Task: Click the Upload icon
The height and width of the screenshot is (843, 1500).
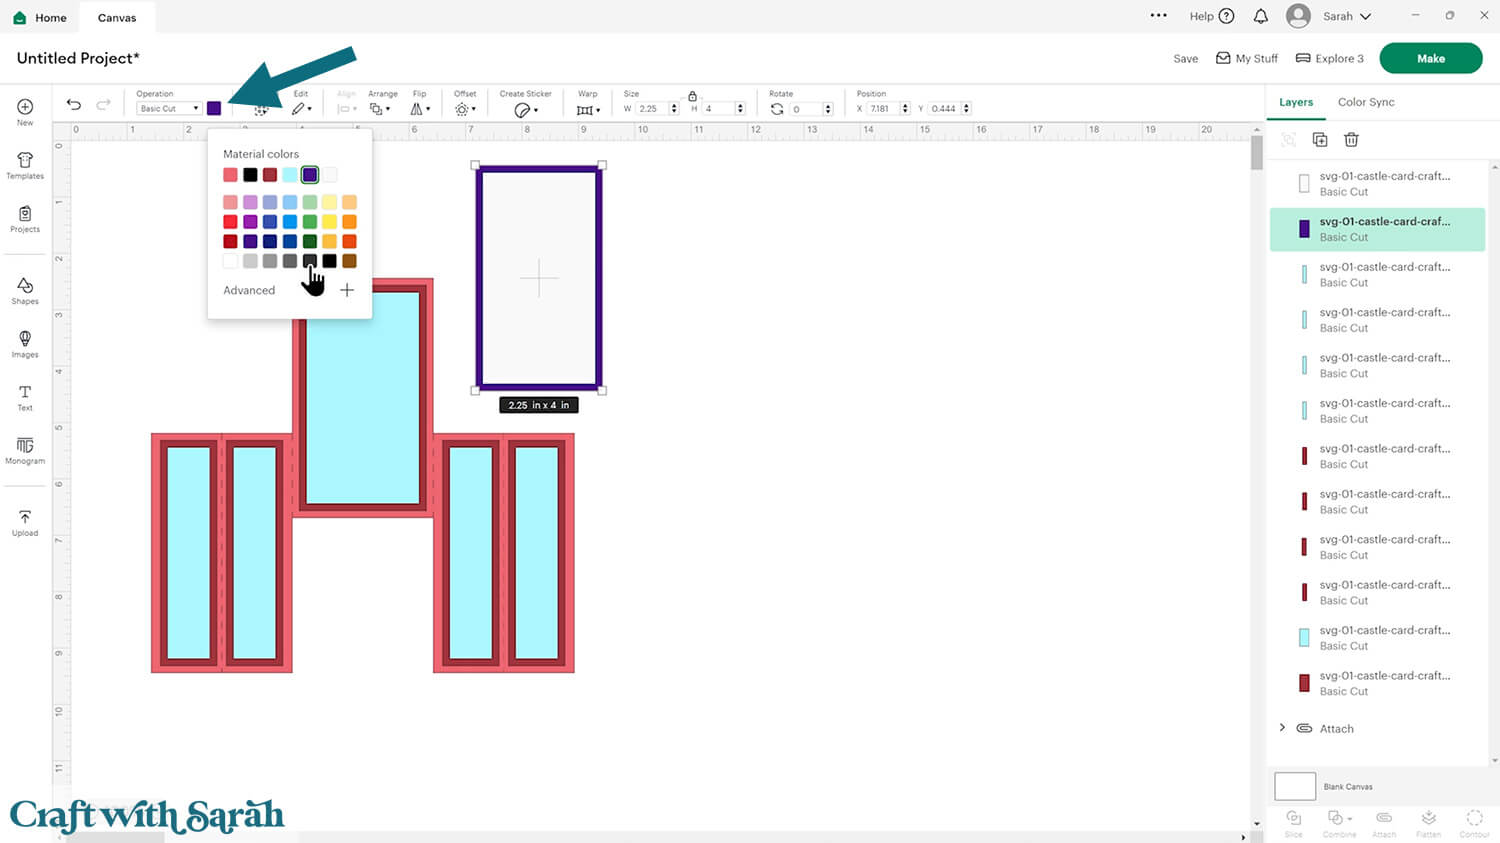Action: (x=25, y=522)
